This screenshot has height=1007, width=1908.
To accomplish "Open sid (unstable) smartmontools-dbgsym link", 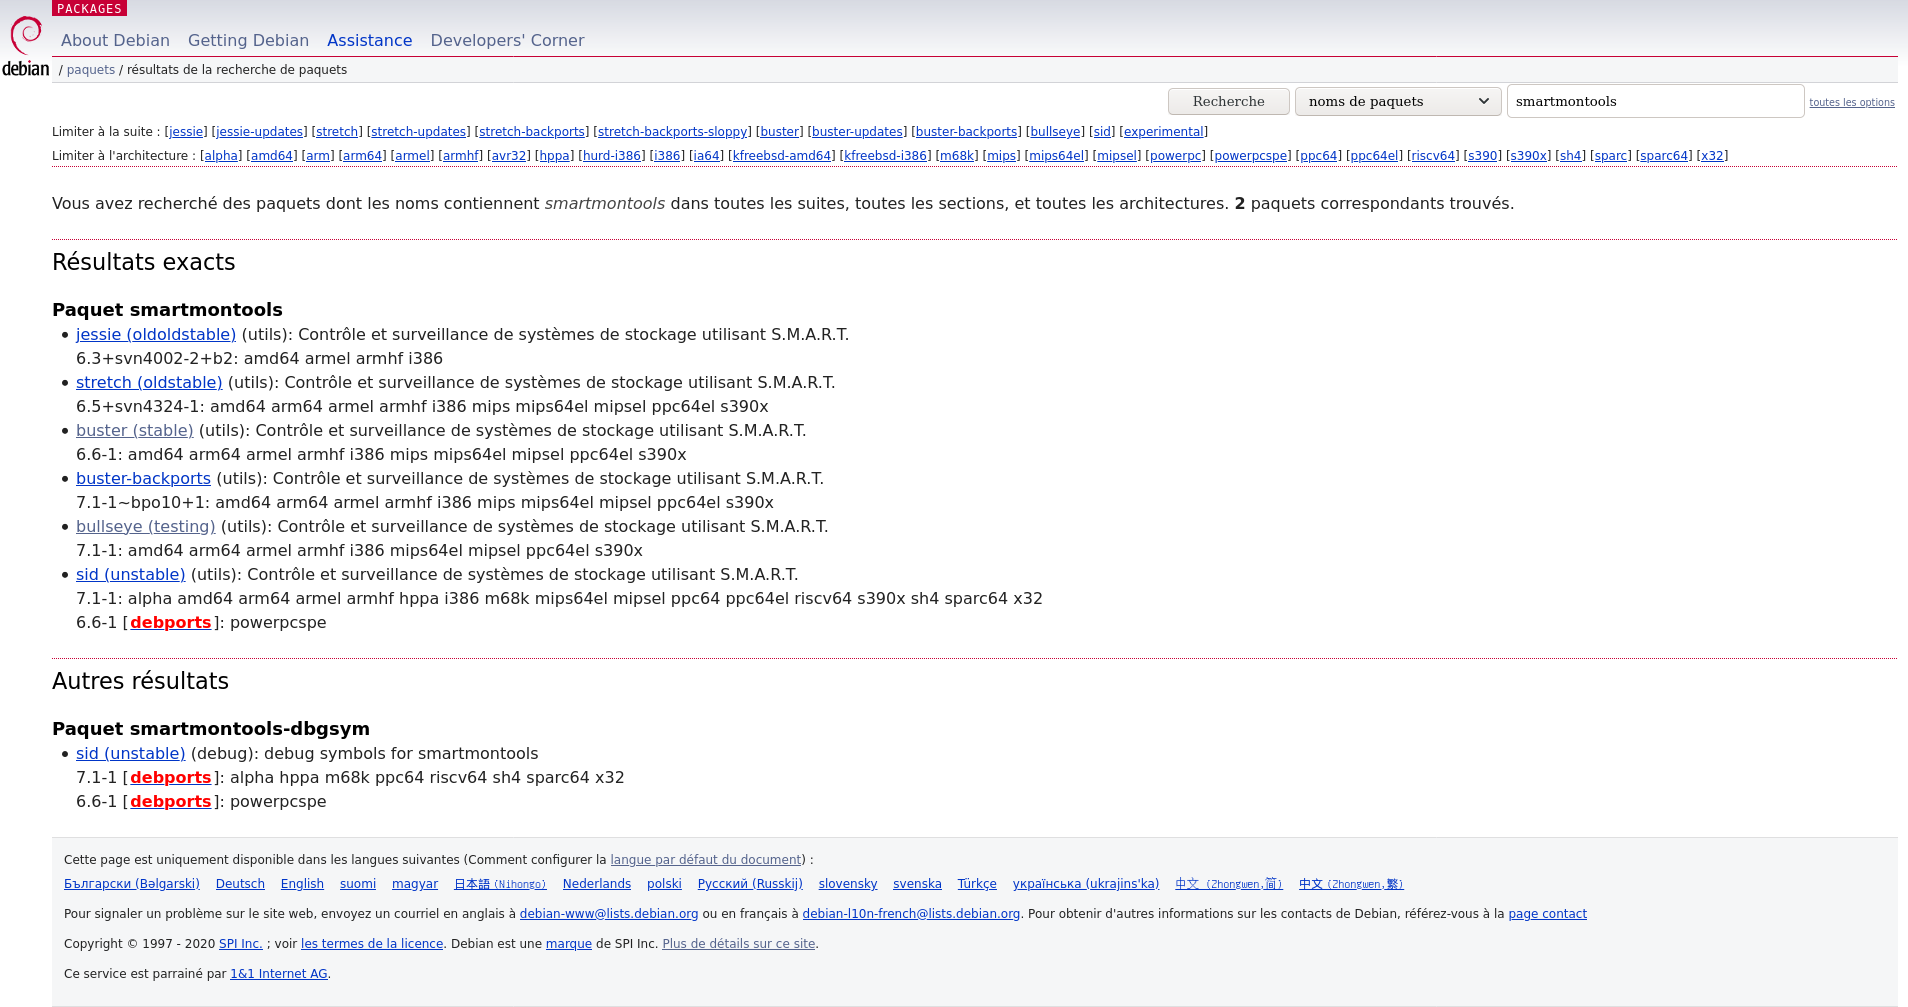I will [131, 753].
